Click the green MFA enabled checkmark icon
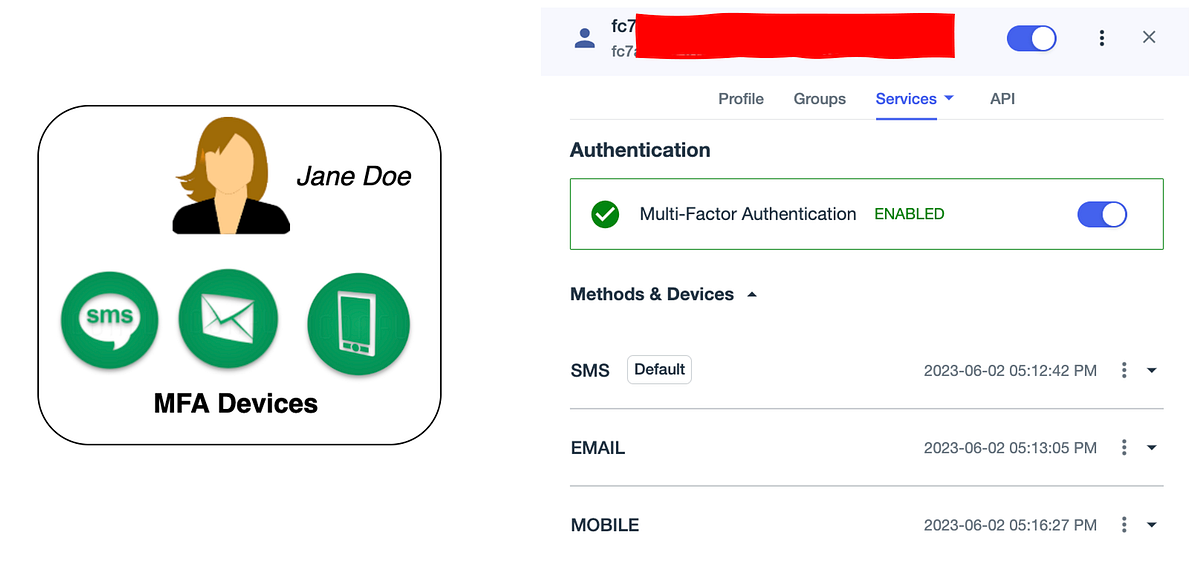 pos(605,214)
